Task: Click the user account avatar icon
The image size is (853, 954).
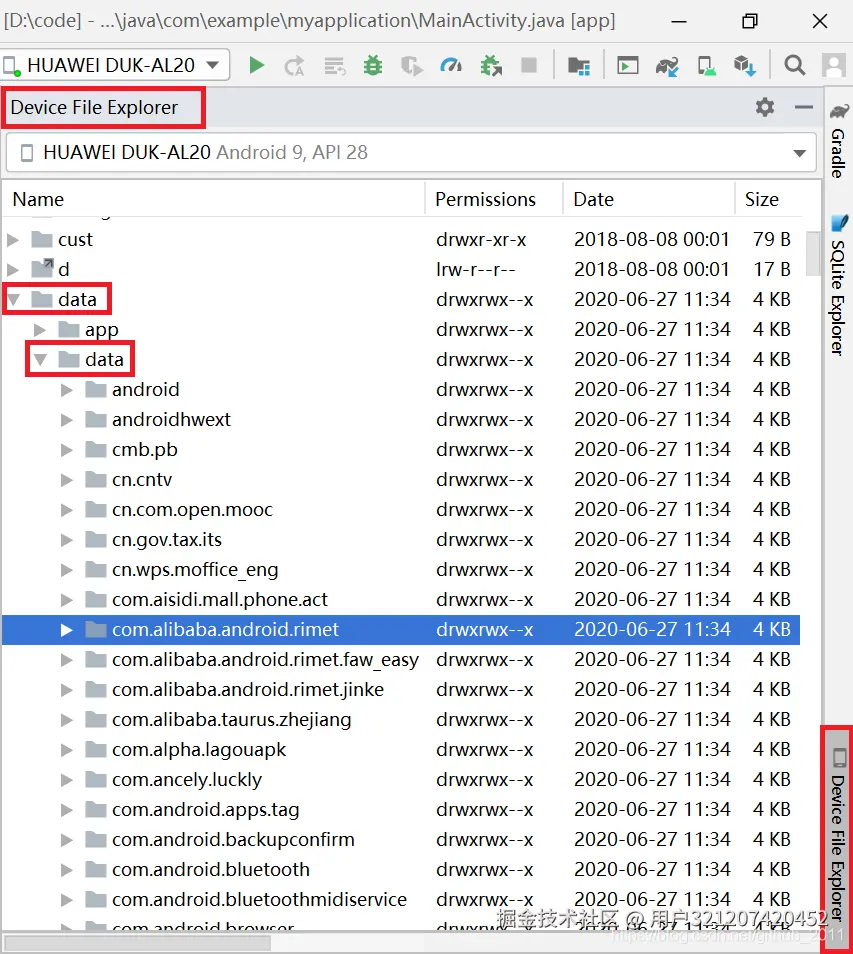Action: (x=834, y=65)
